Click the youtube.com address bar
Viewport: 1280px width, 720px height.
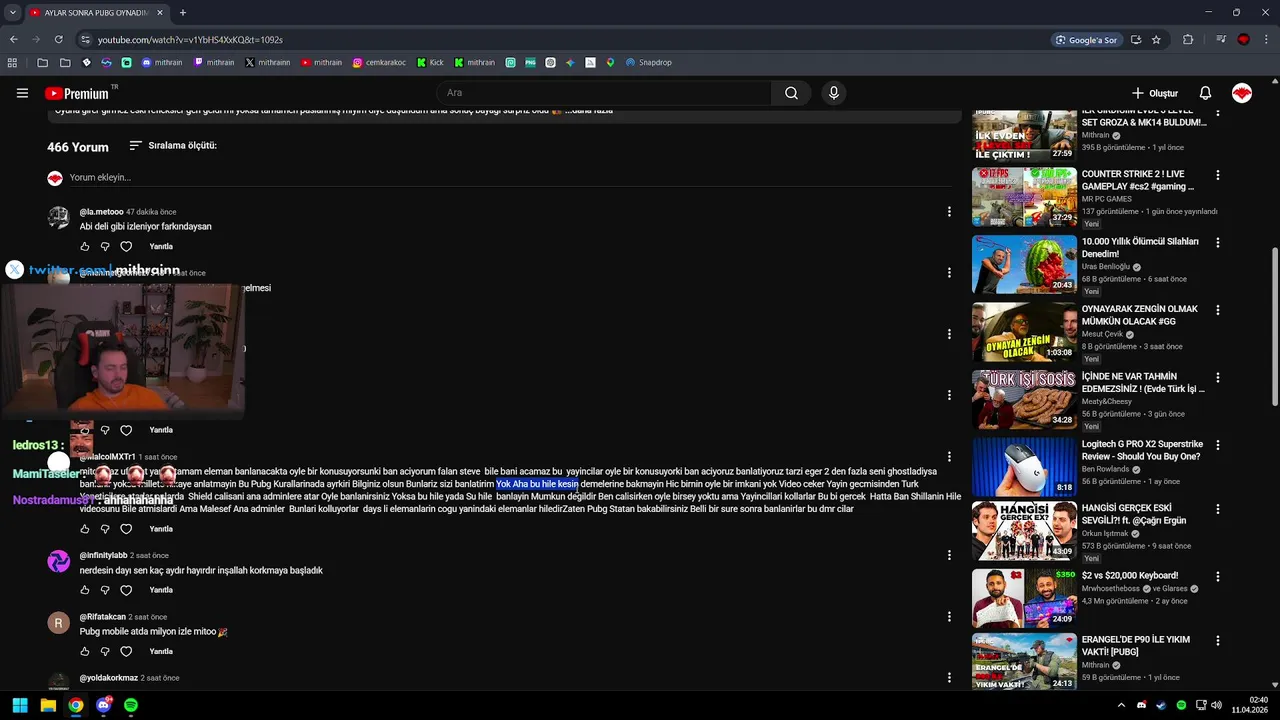pyautogui.click(x=560, y=40)
